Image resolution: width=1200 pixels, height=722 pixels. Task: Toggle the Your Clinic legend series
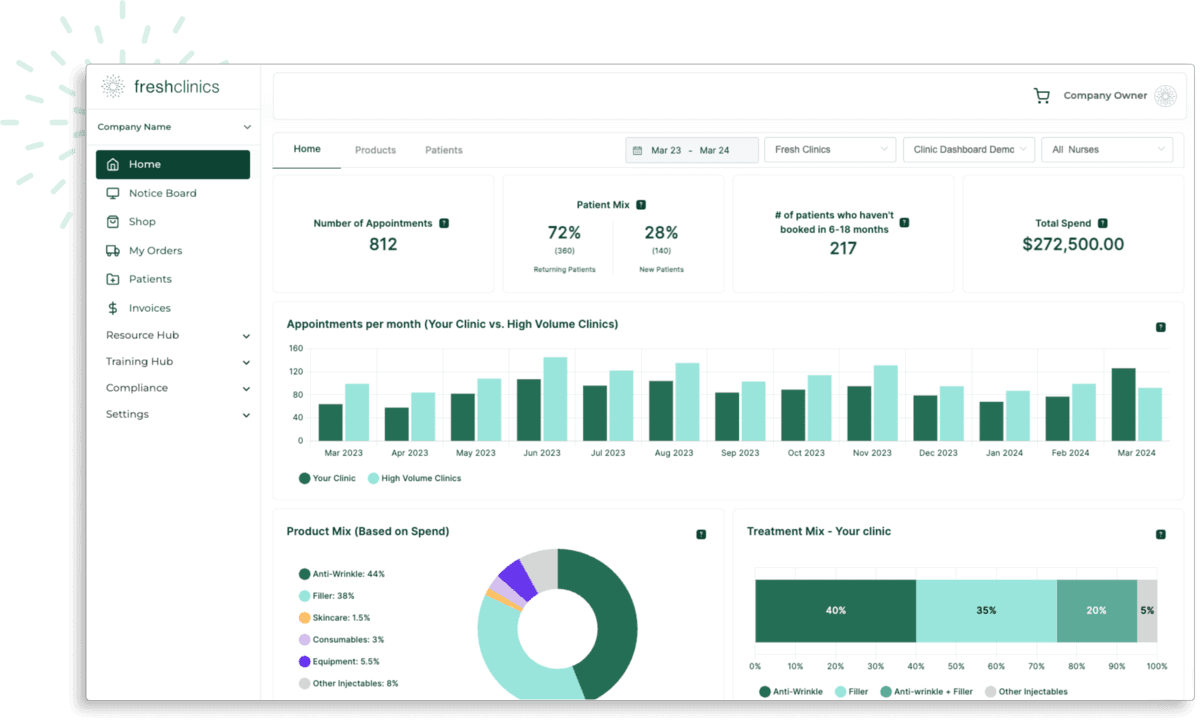click(327, 479)
